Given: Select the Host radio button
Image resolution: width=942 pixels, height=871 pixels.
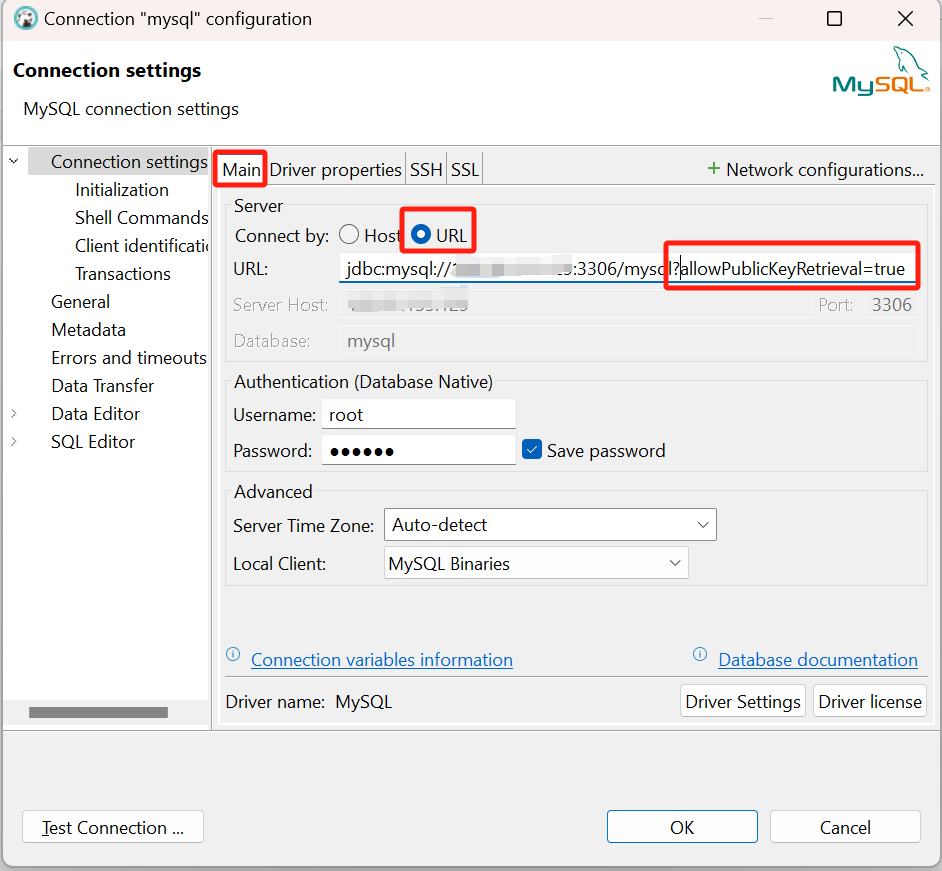Looking at the screenshot, I should [349, 235].
